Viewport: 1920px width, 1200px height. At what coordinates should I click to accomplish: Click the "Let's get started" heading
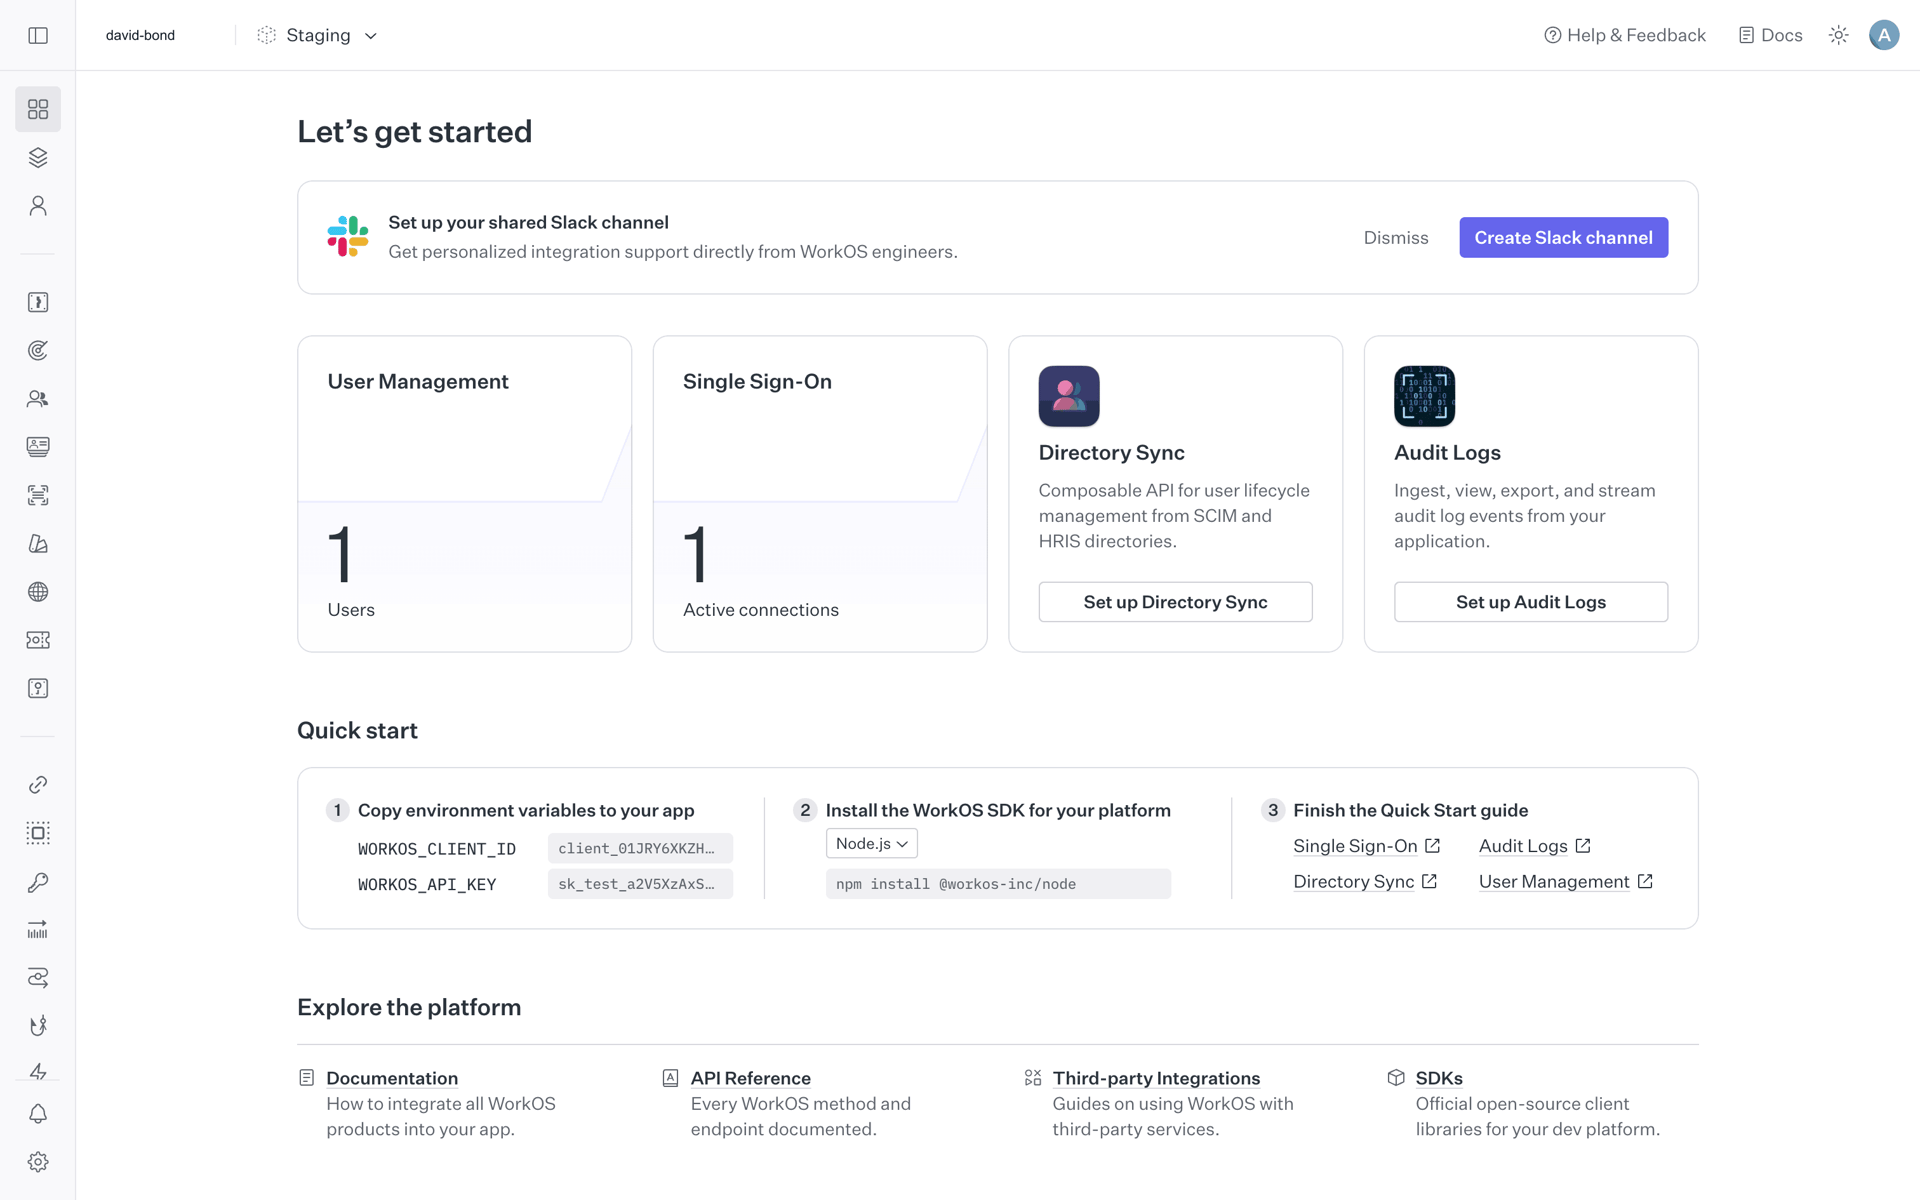[x=414, y=132]
